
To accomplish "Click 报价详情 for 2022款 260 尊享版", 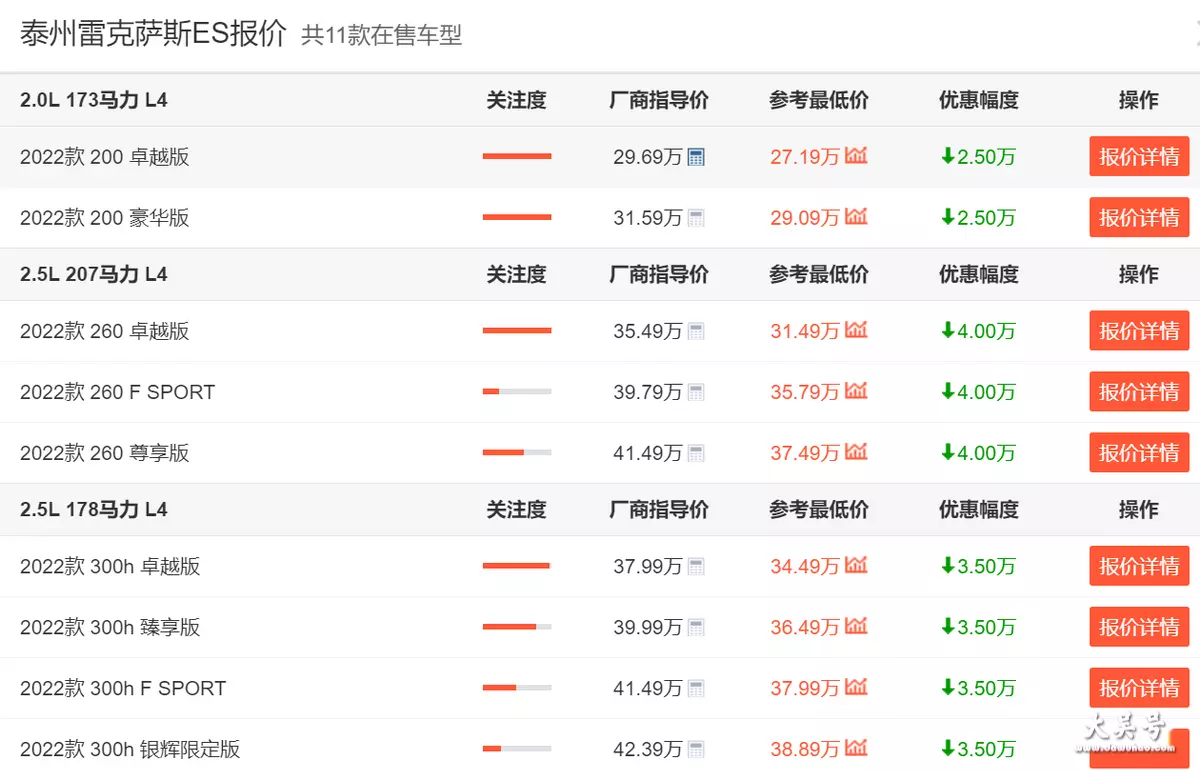I will point(1139,453).
